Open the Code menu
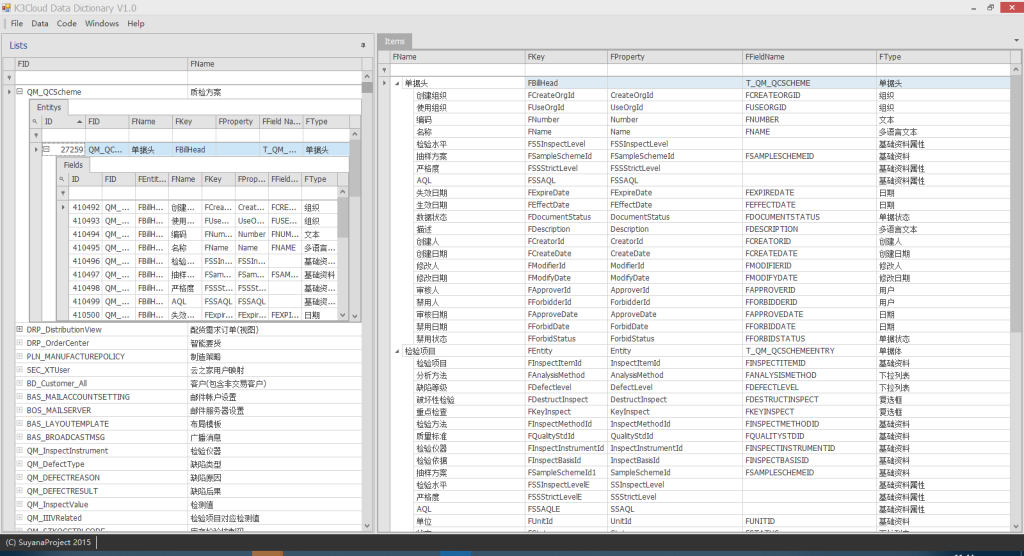 click(66, 23)
